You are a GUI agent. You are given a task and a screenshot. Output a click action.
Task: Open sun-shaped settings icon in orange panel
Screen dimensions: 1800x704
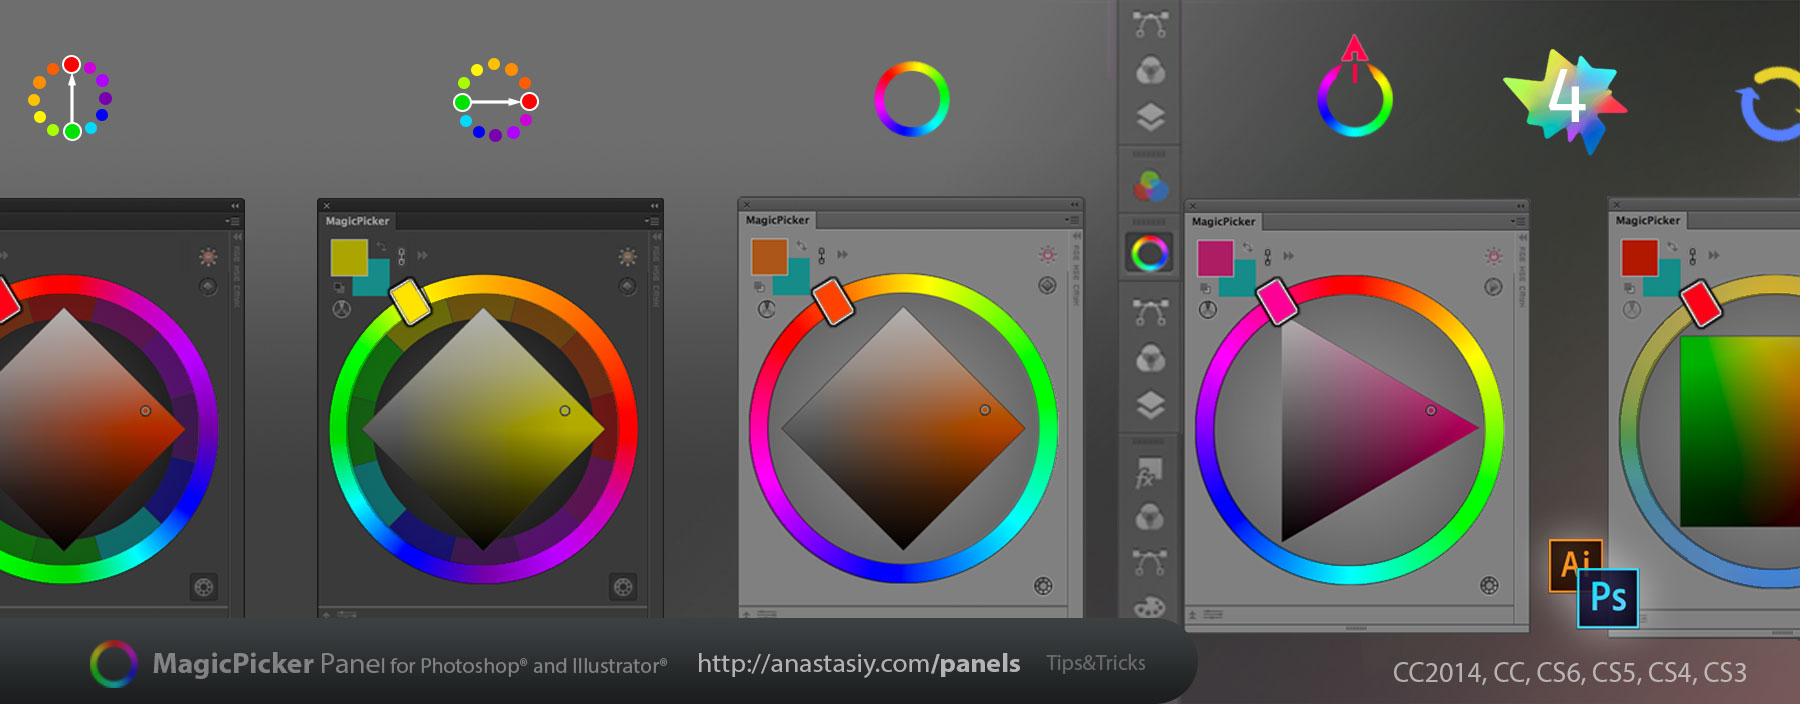pos(1047,255)
